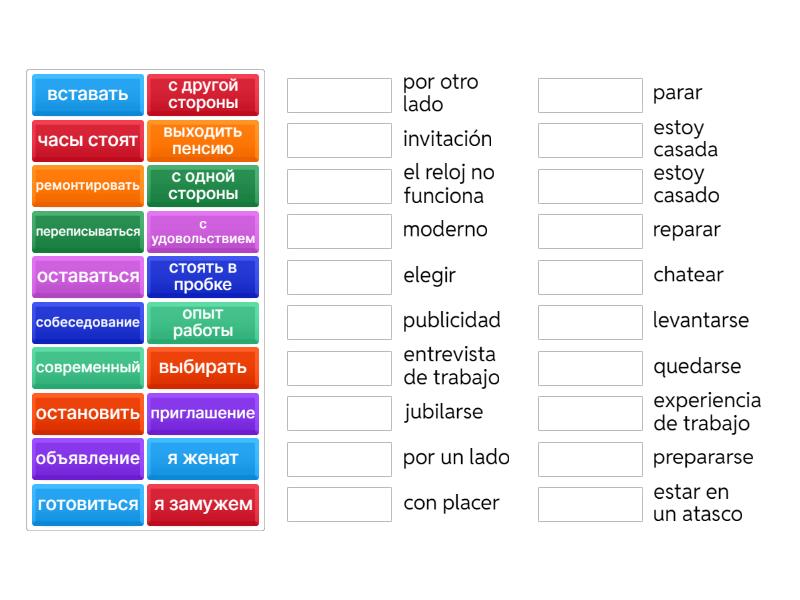Image resolution: width=800 pixels, height=600 pixels.
Task: Click the blank box beside 'levantarse'
Action: tap(590, 322)
